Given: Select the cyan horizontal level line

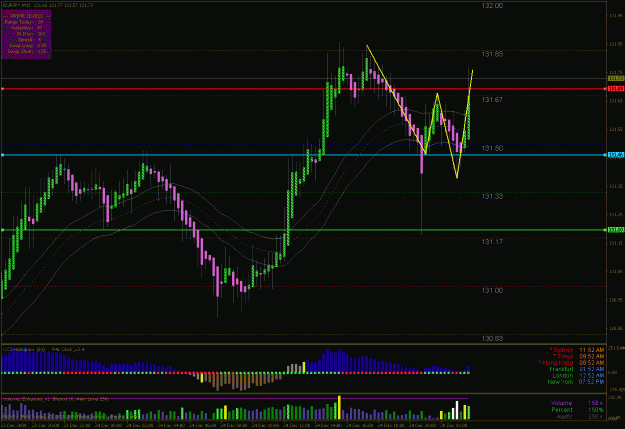Looking at the screenshot, I should (303, 155).
